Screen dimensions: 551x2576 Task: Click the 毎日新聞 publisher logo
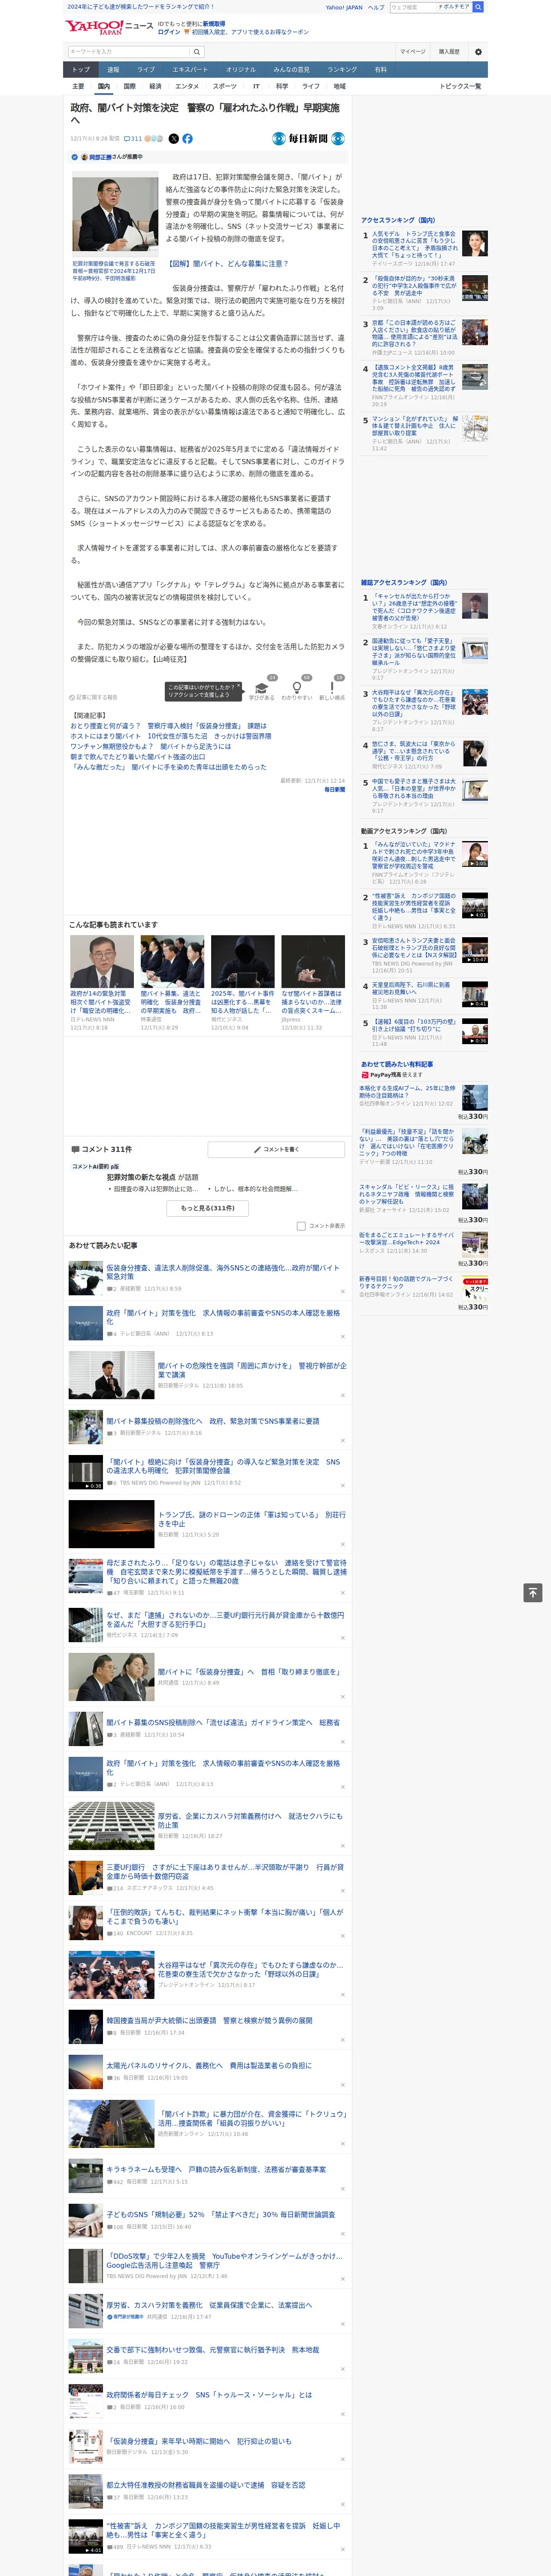[x=308, y=139]
